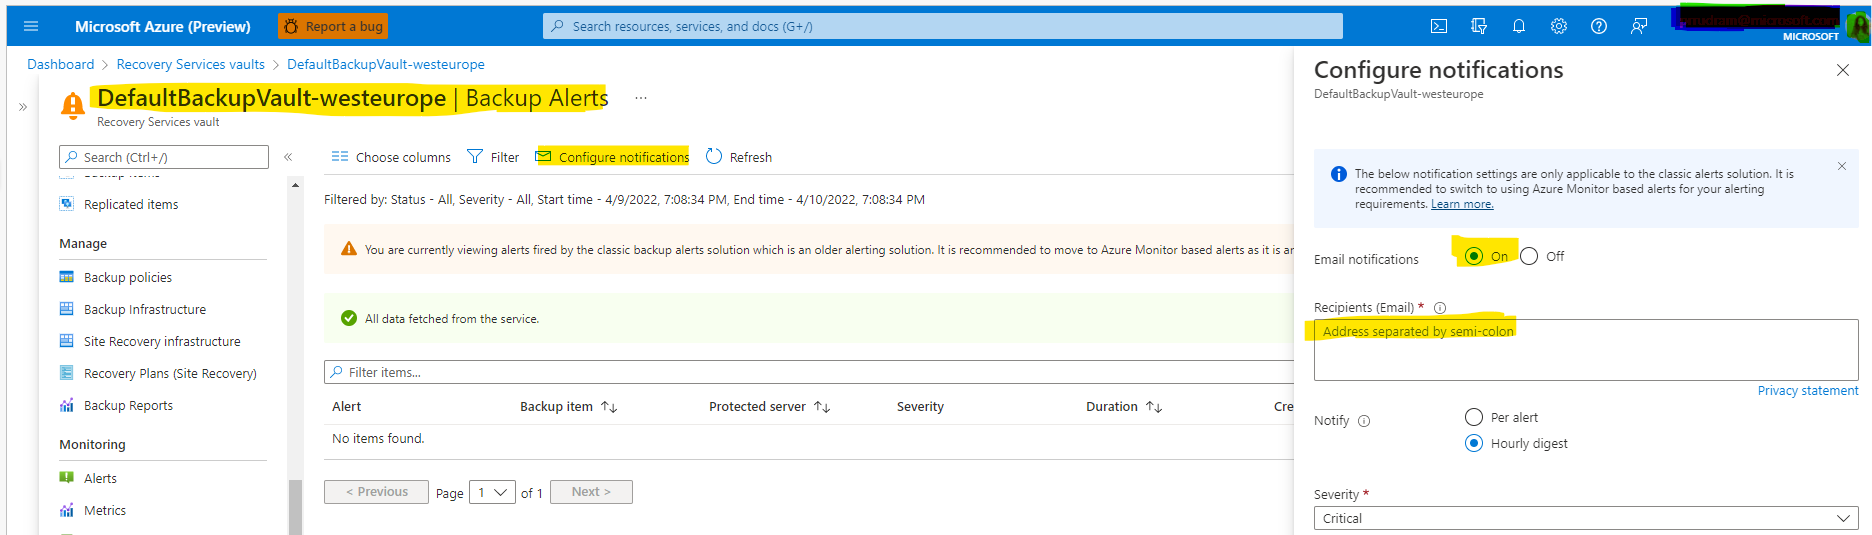Set Email notifications to On

pos(1474,256)
